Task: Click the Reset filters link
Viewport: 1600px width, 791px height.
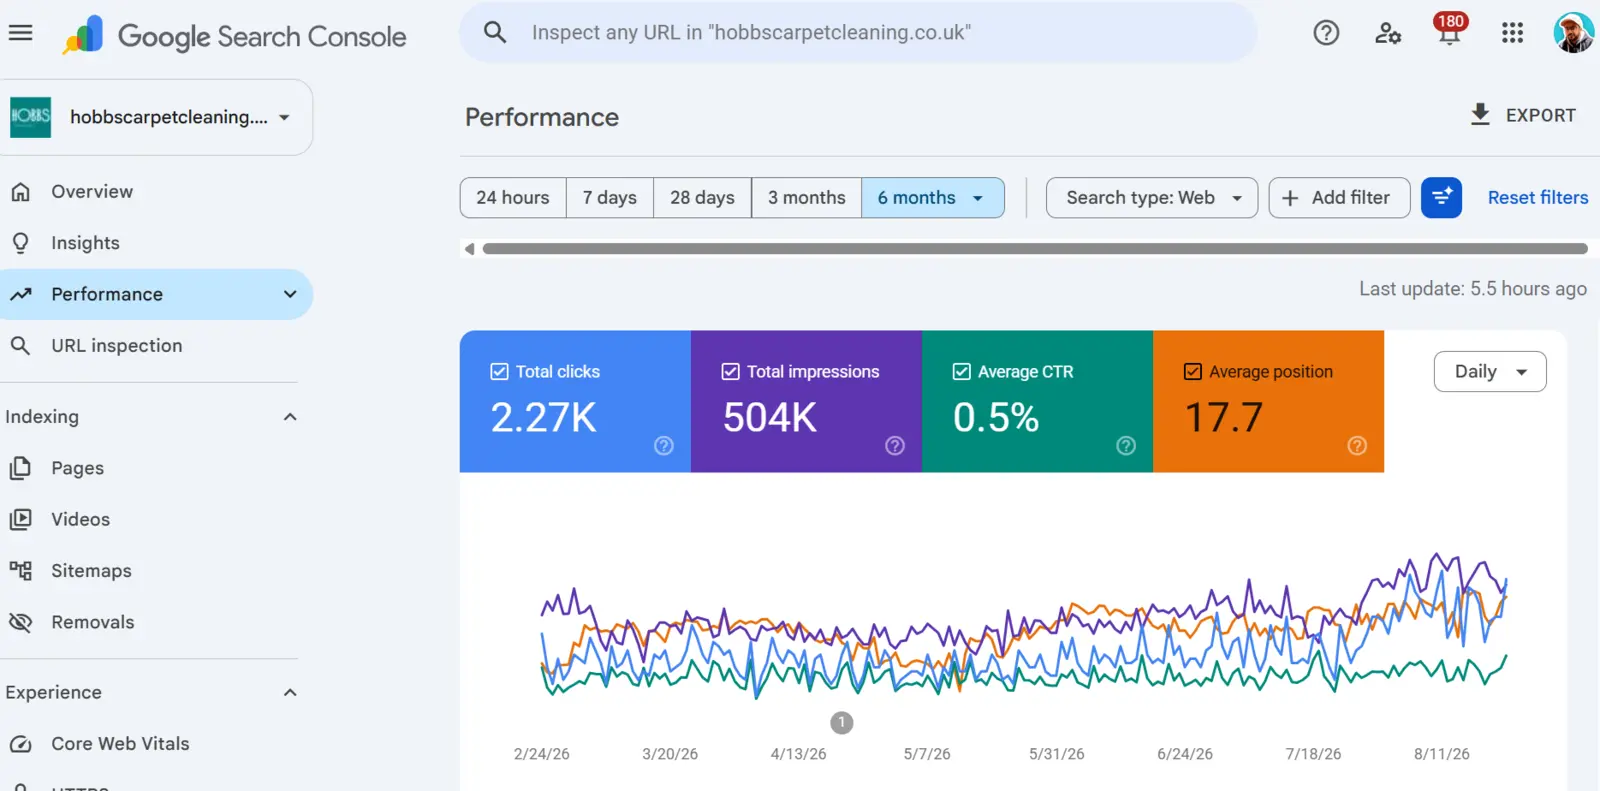Action: (x=1537, y=198)
